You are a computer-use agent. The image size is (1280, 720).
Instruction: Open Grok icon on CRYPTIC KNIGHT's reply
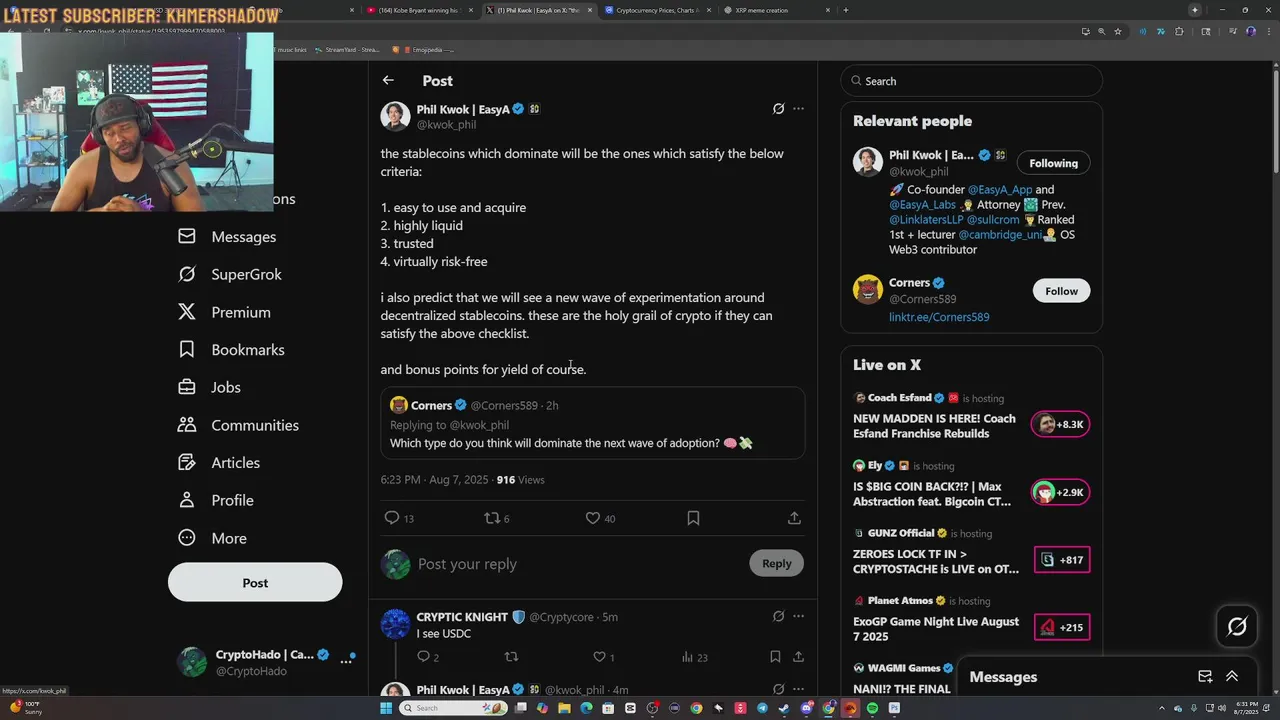(x=778, y=617)
